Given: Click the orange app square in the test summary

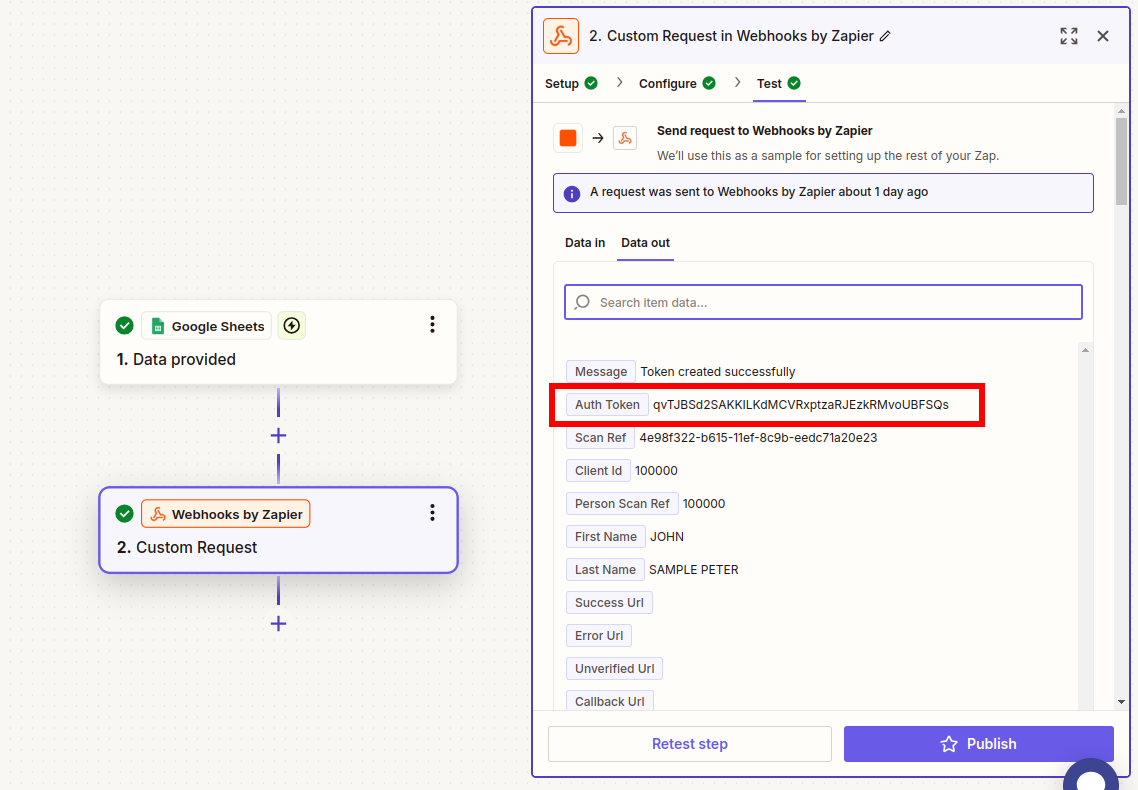Looking at the screenshot, I should [567, 137].
